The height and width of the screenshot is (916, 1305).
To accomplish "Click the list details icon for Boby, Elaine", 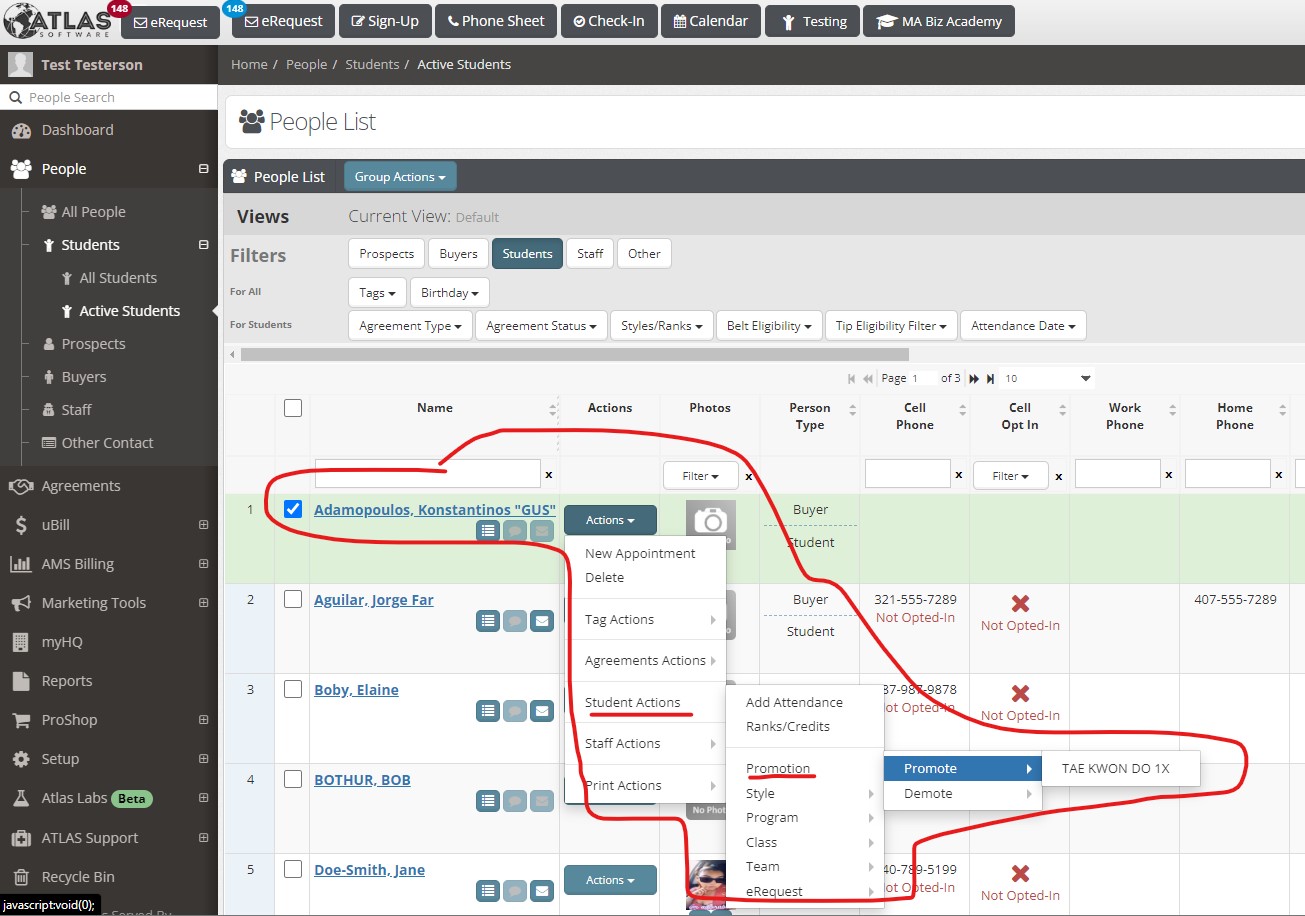I will 487,711.
